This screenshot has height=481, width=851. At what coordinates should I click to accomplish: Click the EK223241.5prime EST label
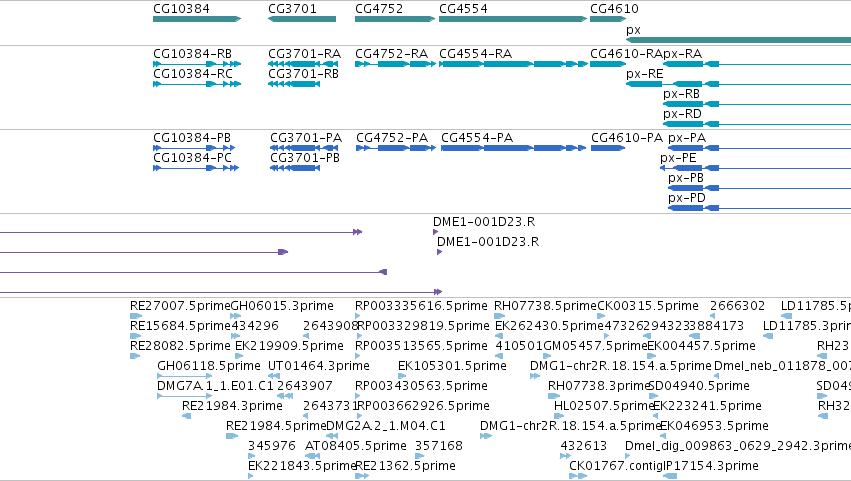pyautogui.click(x=707, y=407)
